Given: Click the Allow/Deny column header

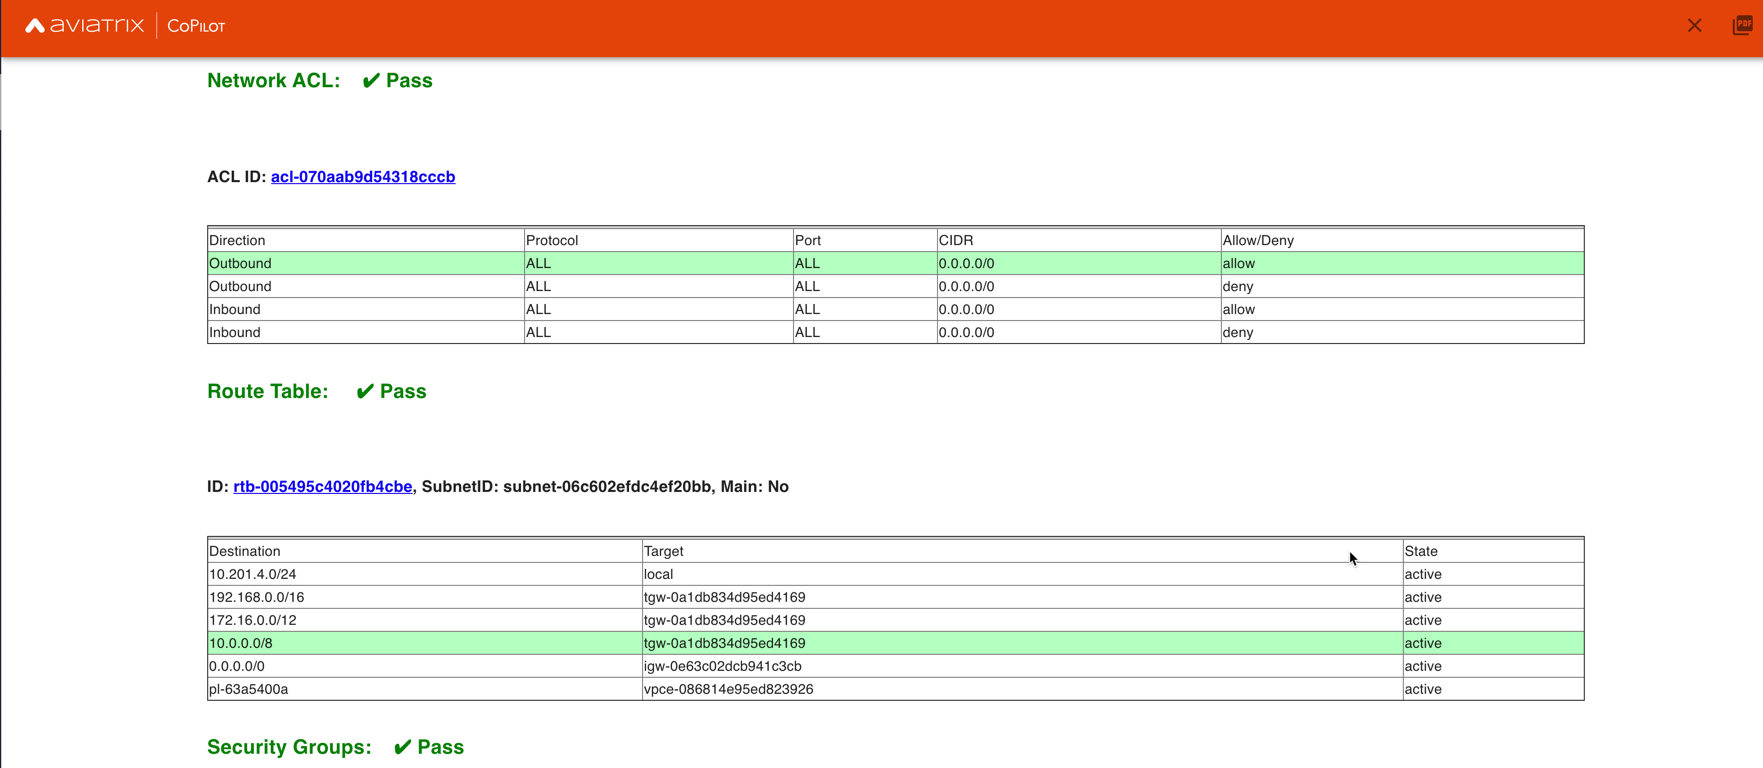Looking at the screenshot, I should click(1258, 241).
